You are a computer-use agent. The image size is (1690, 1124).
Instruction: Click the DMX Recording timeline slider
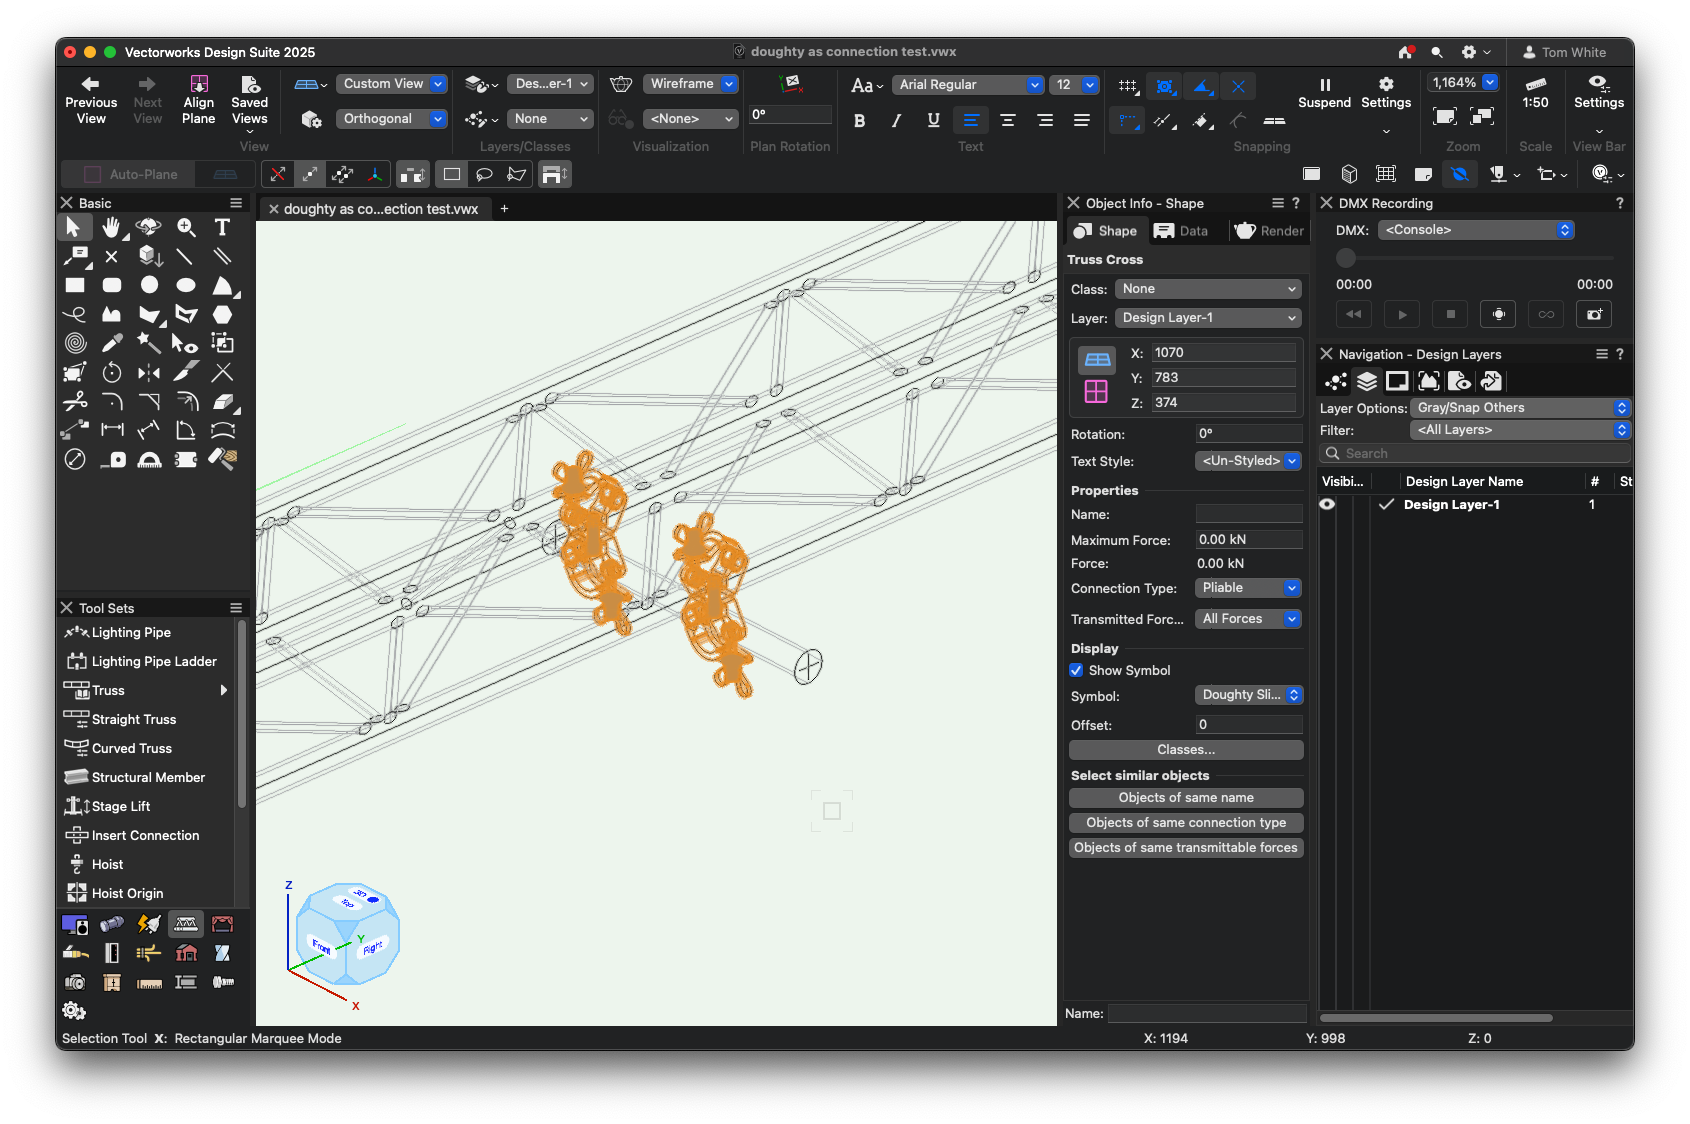coord(1346,258)
